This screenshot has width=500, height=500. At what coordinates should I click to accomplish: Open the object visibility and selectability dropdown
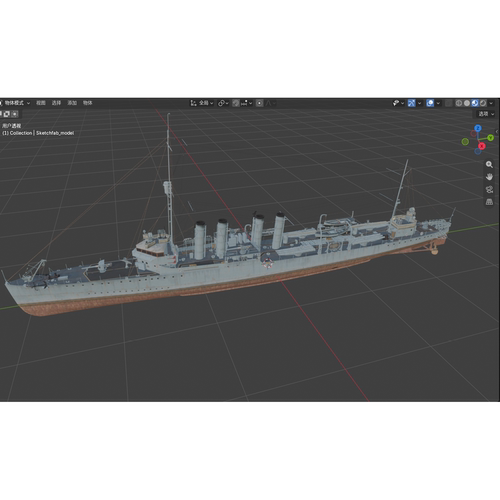398,103
